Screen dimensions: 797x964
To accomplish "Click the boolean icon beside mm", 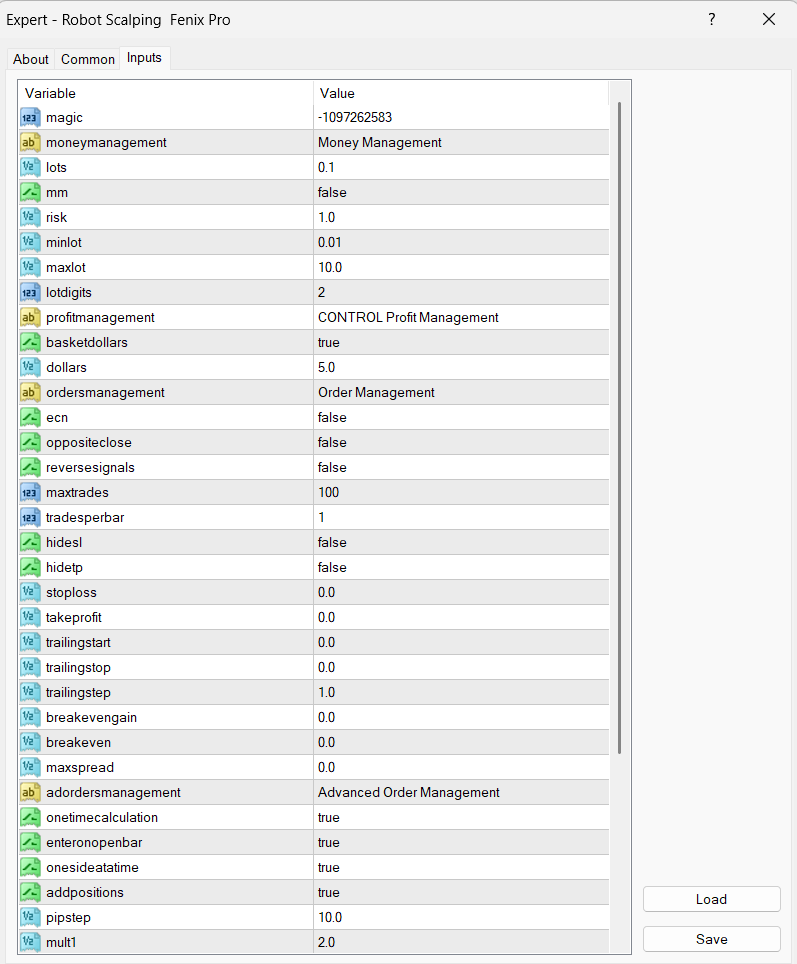I will [30, 192].
